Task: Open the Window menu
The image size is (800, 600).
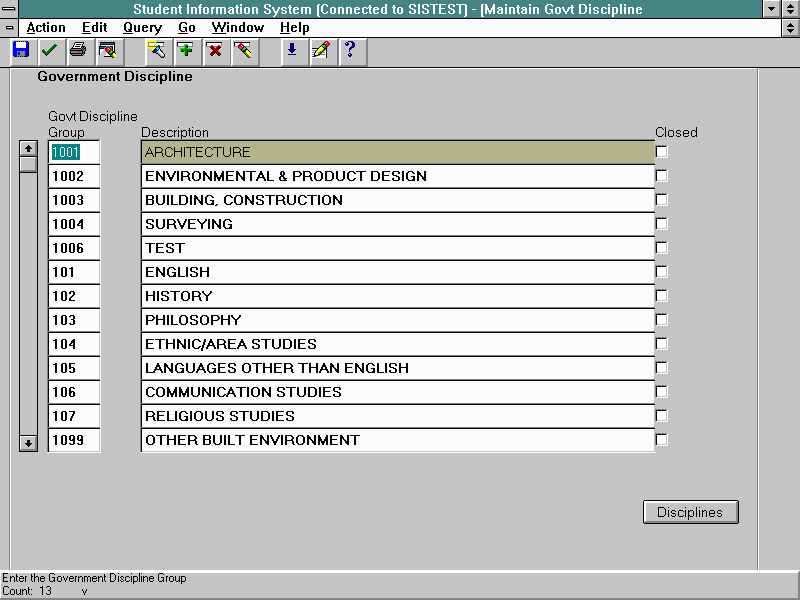Action: pos(238,28)
